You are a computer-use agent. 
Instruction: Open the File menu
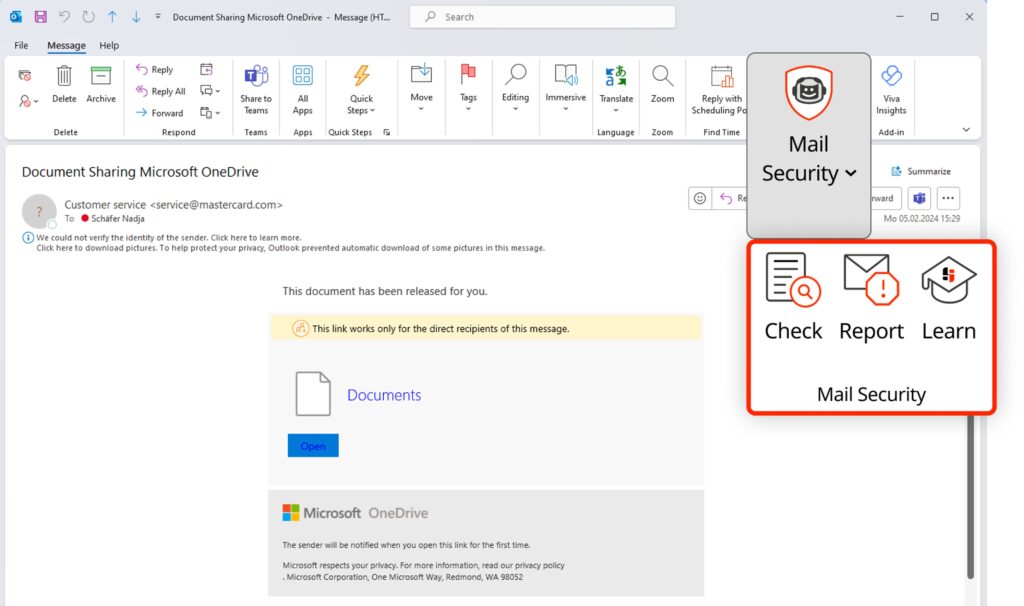20,45
